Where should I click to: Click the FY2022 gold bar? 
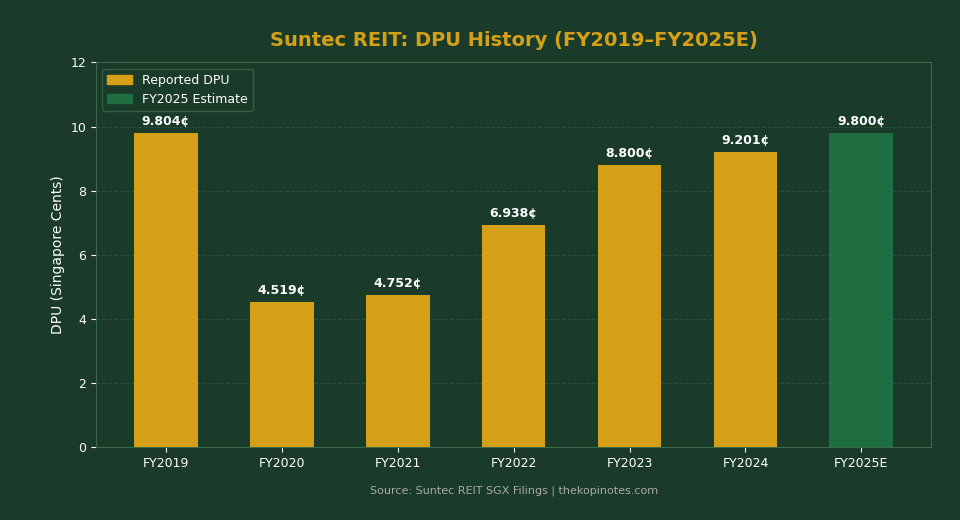pyautogui.click(x=514, y=336)
